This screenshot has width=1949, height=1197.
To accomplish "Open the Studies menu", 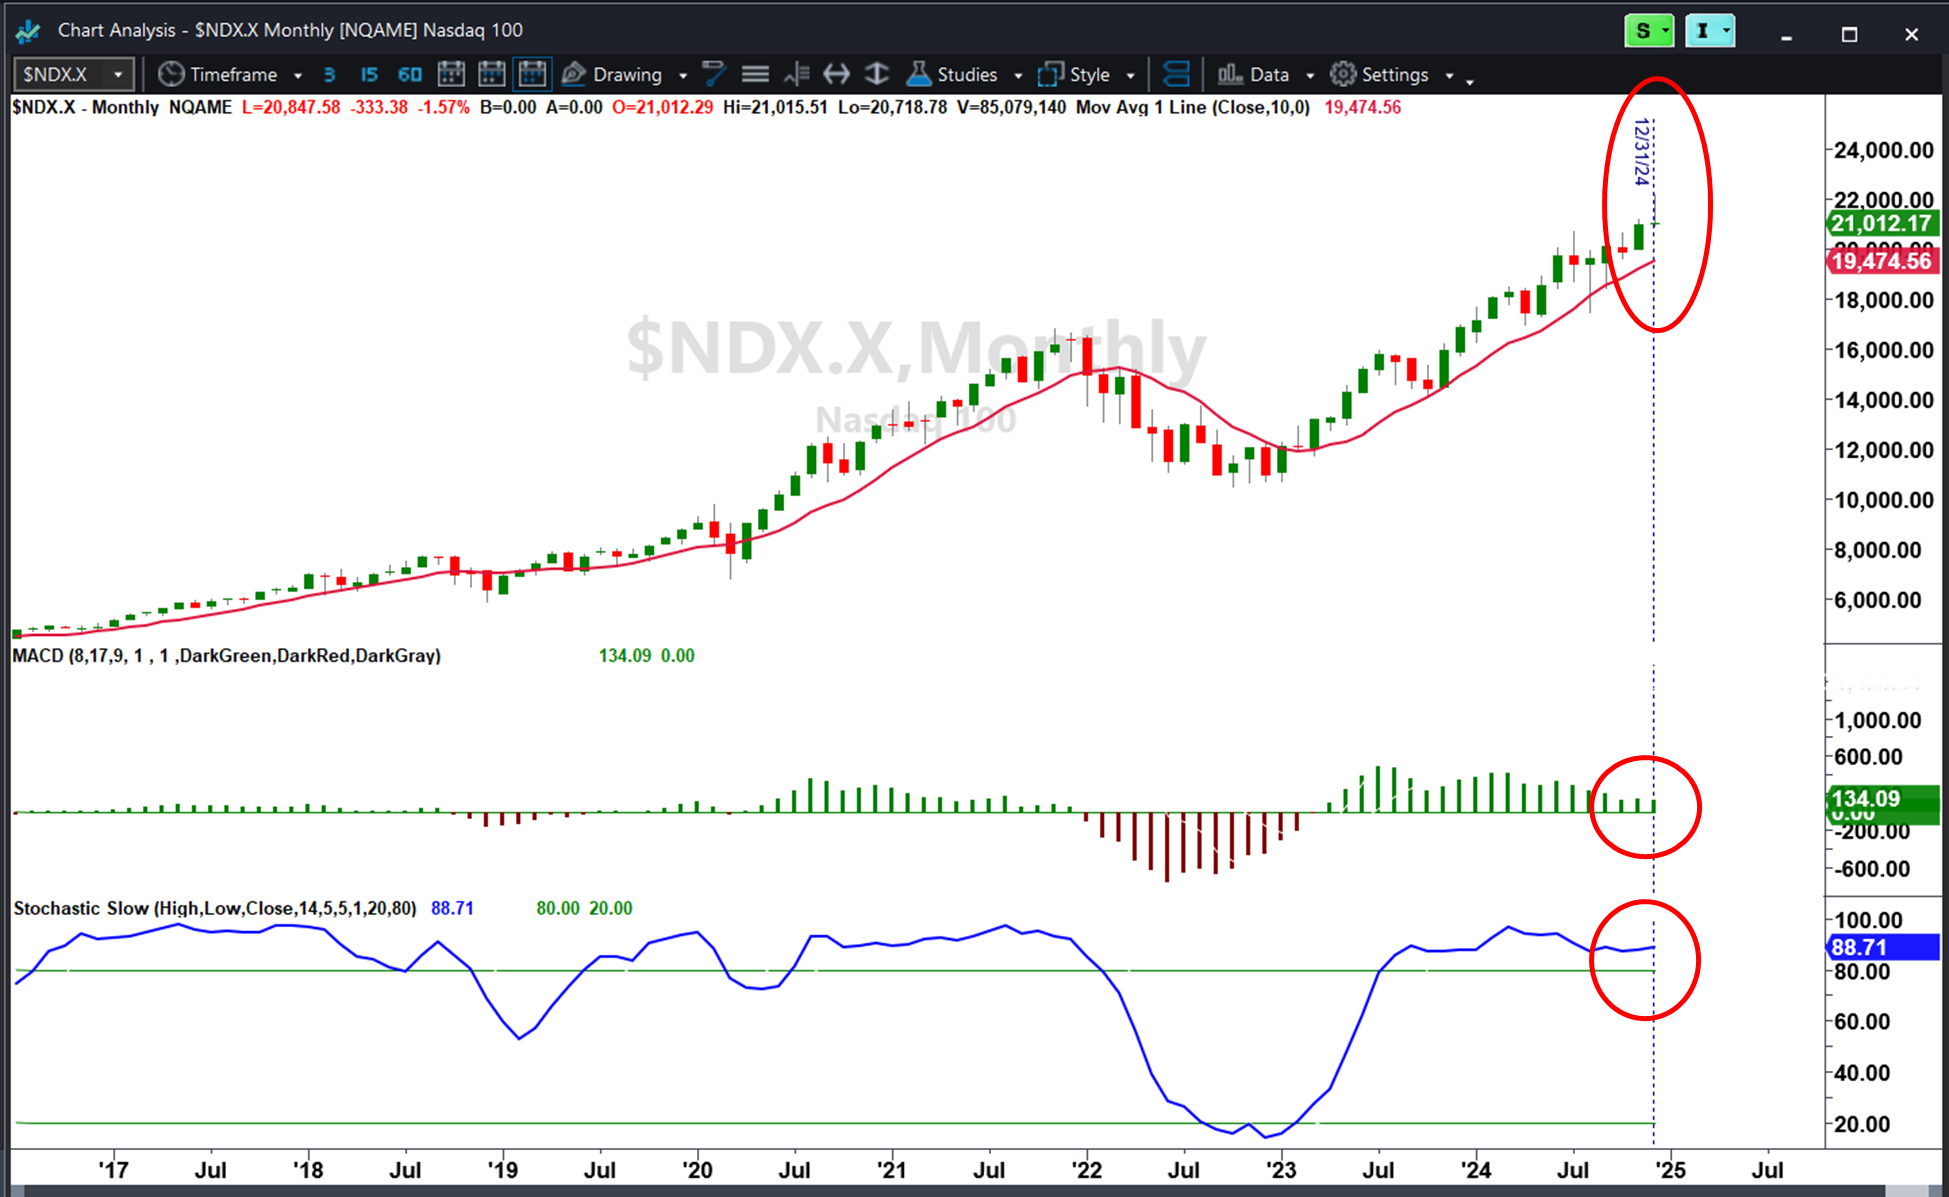I will [964, 74].
